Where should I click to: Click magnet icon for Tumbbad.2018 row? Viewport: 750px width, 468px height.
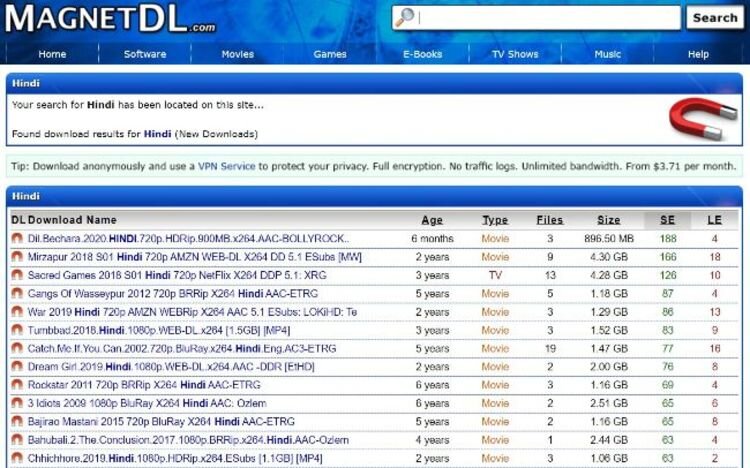pyautogui.click(x=17, y=330)
